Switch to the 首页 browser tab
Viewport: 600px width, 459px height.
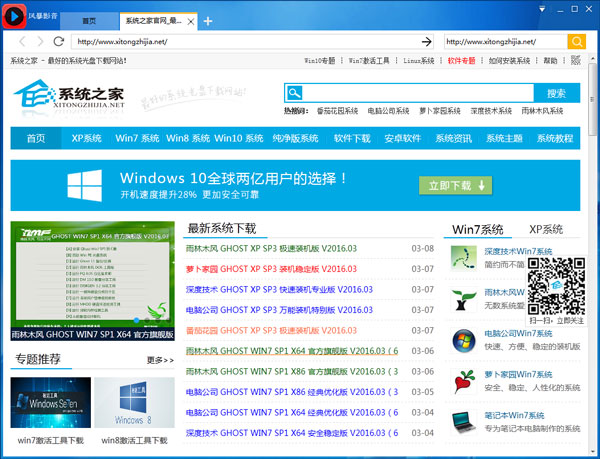pos(90,20)
